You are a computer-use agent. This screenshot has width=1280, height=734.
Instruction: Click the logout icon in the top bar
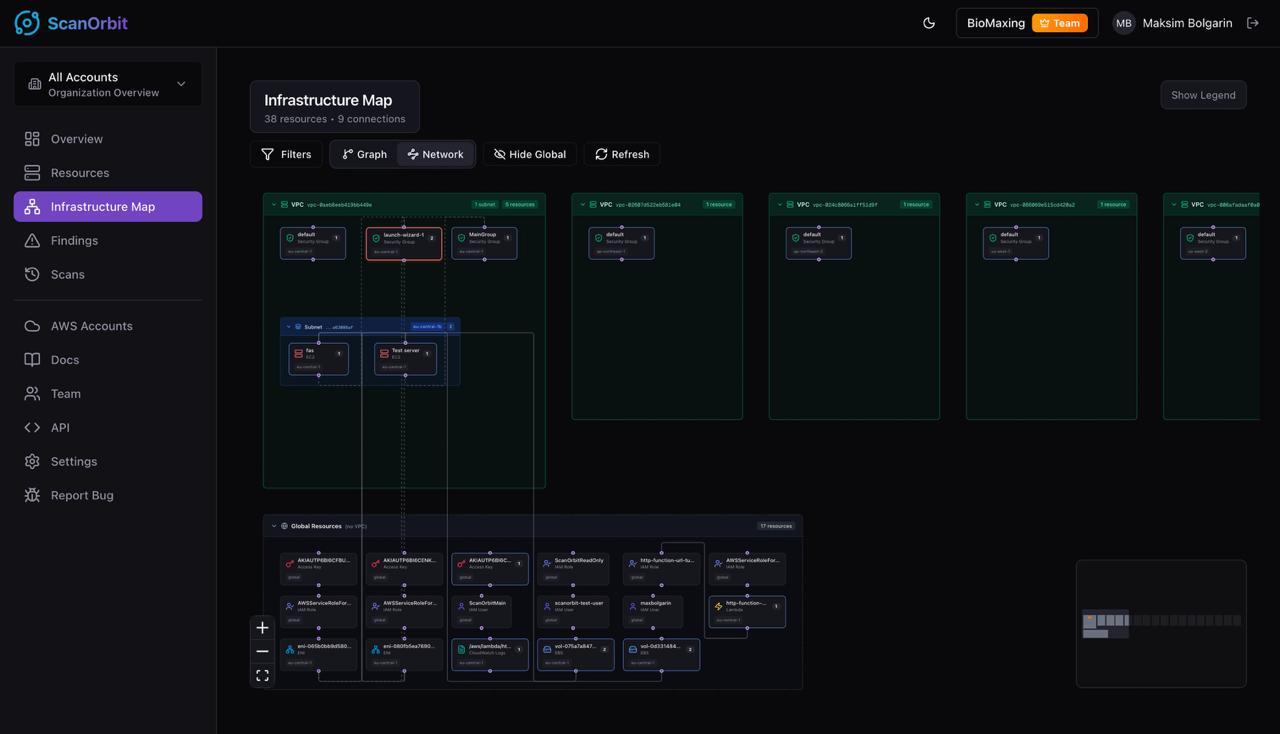click(1253, 22)
